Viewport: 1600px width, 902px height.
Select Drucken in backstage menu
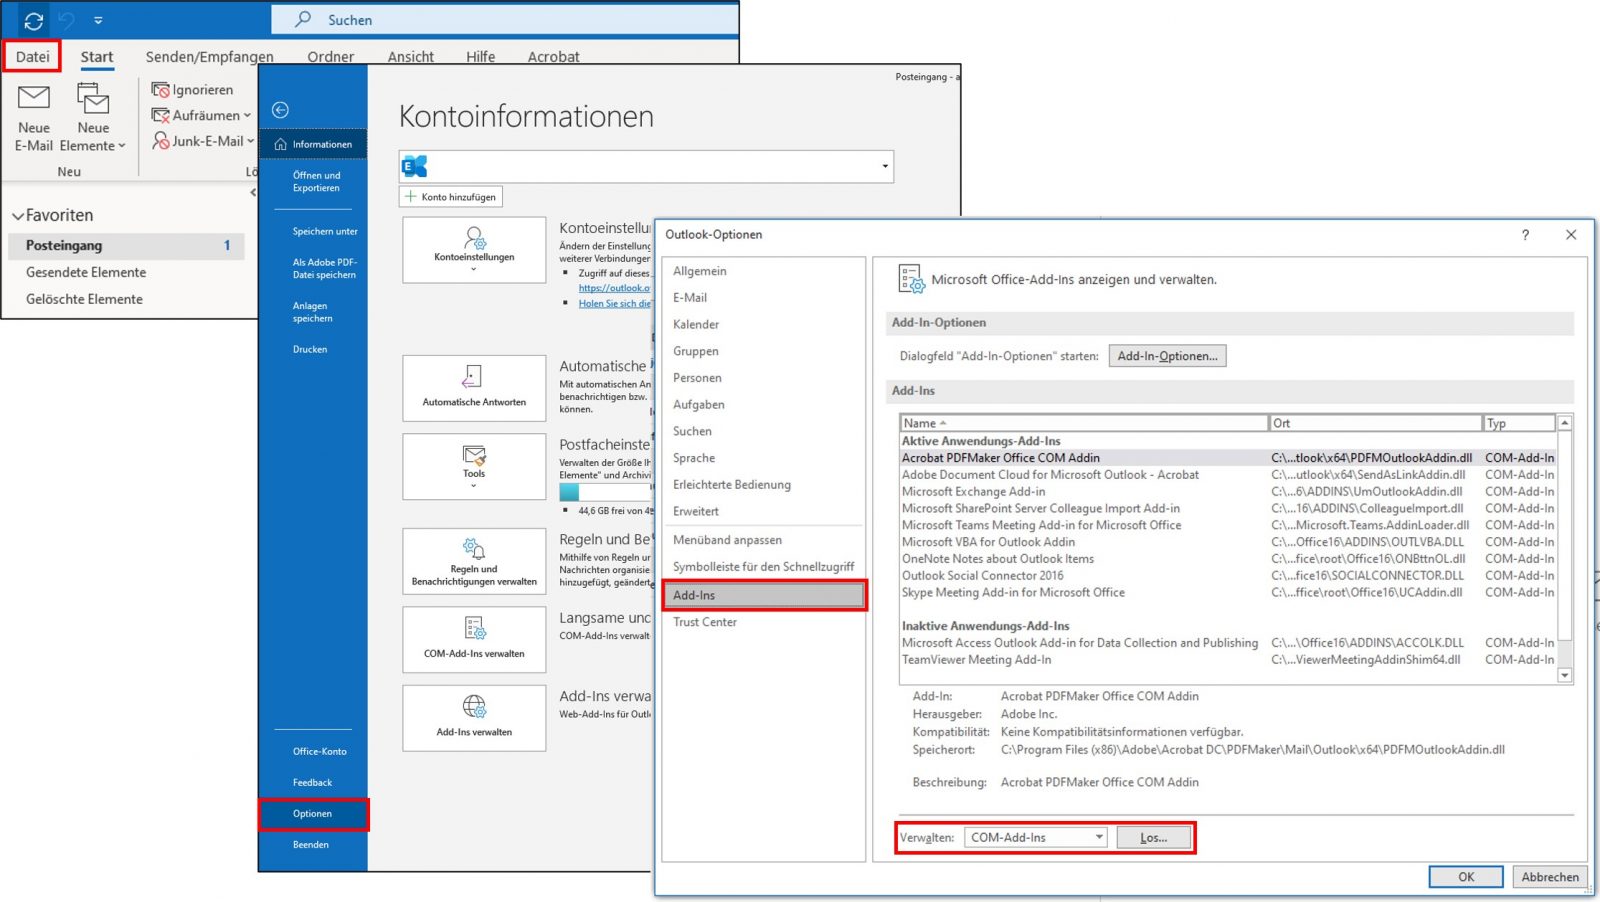[310, 349]
